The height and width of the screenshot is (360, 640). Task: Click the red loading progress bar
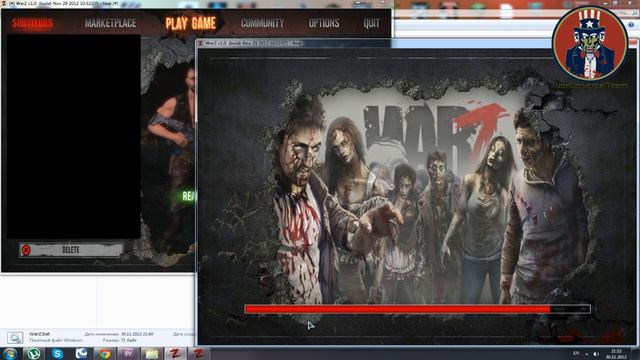(417, 309)
